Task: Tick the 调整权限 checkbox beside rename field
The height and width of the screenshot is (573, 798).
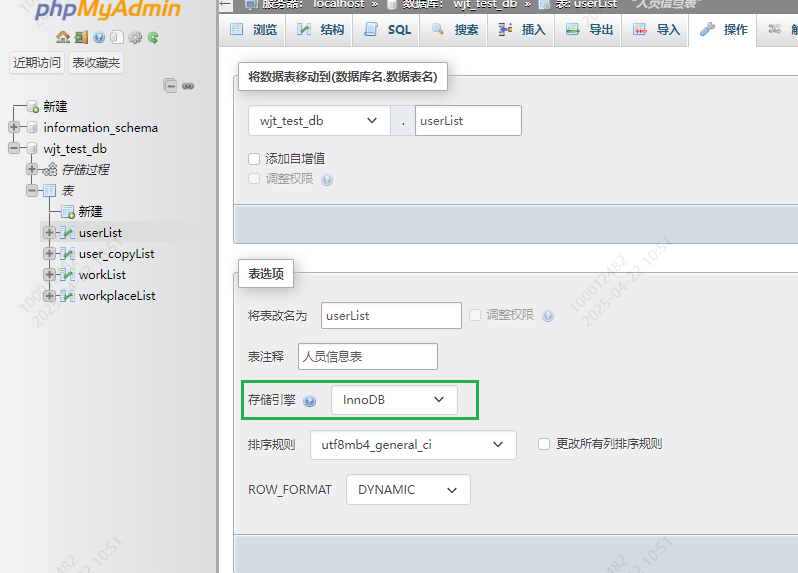Action: point(475,315)
